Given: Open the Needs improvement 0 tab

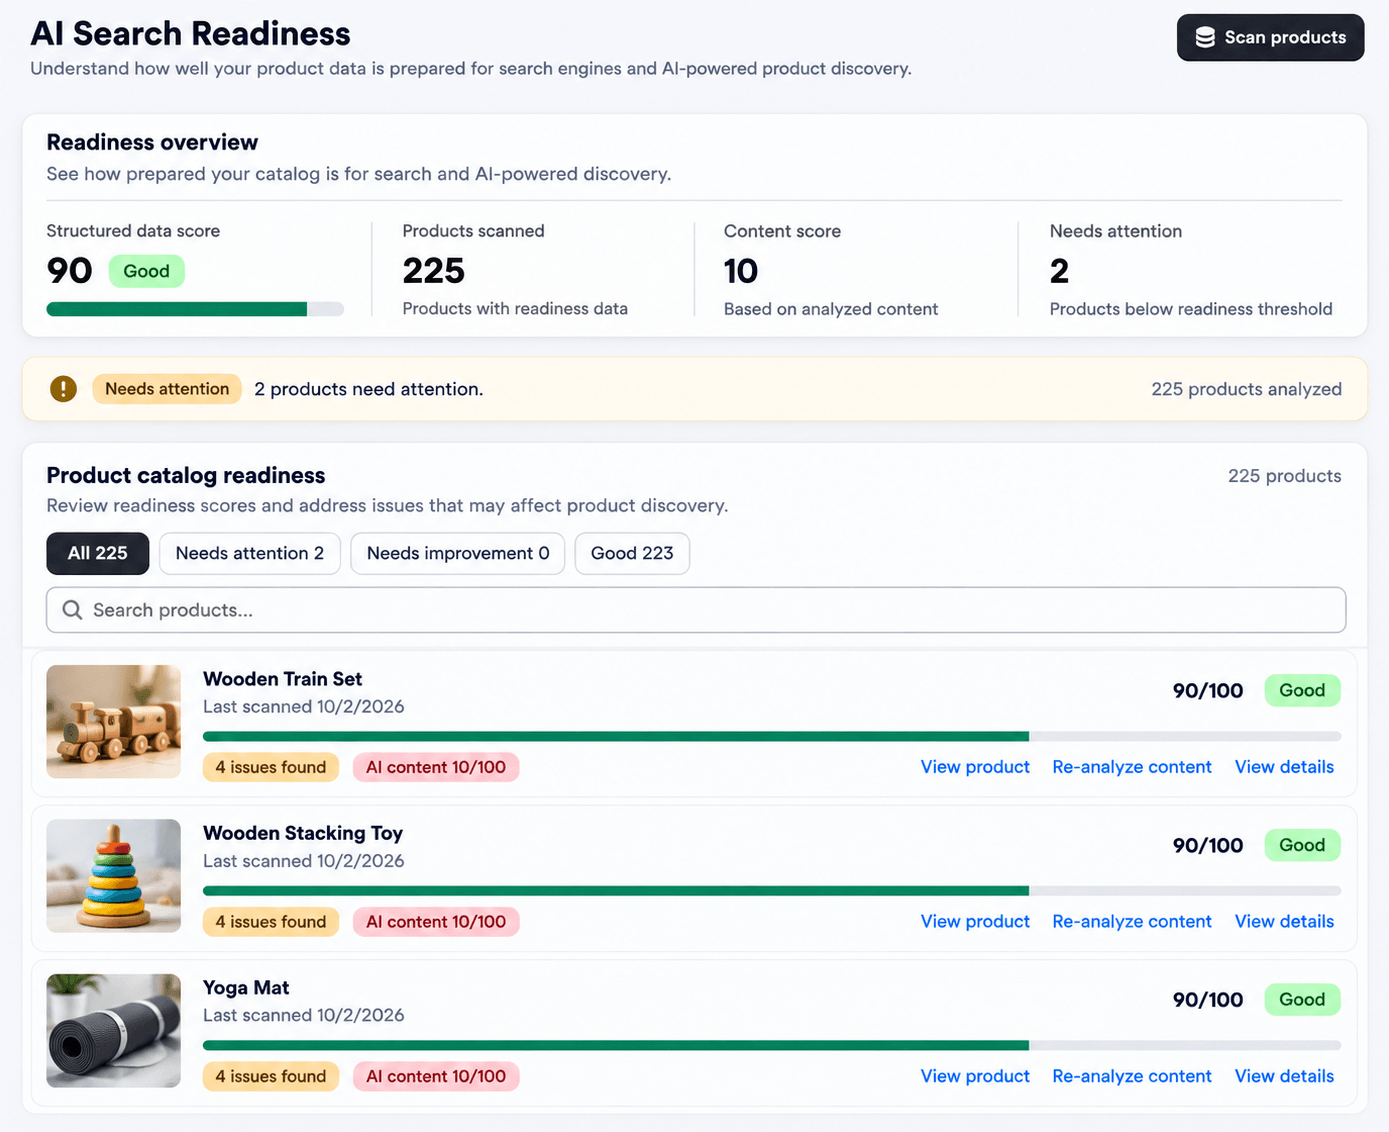Looking at the screenshot, I should pos(458,554).
